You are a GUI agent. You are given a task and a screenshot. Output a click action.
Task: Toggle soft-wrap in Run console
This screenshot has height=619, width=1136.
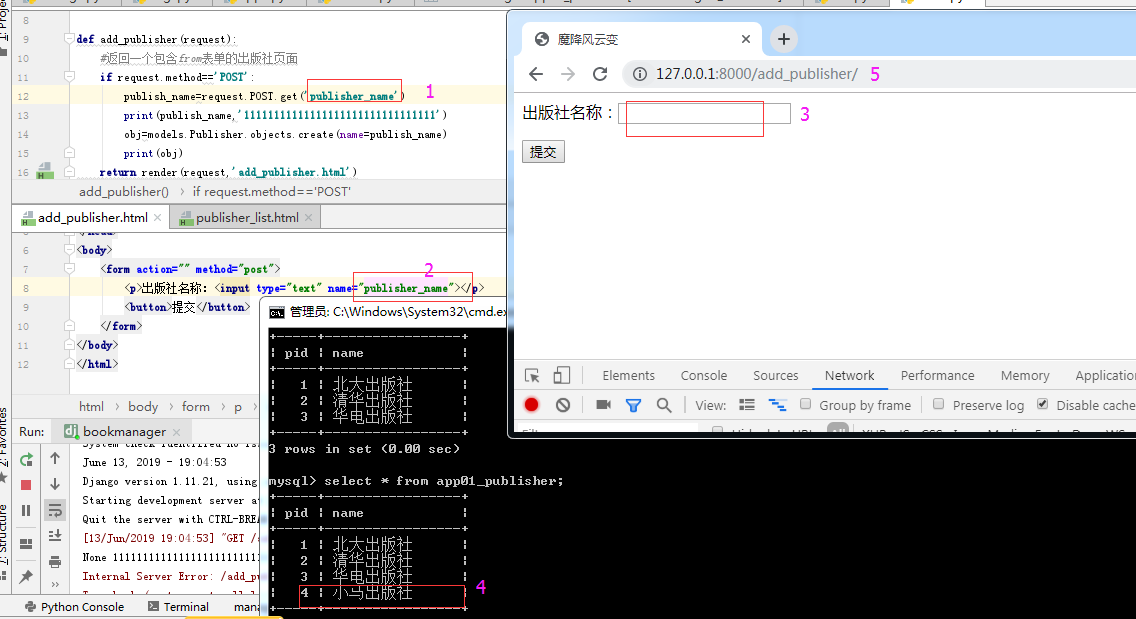click(x=55, y=510)
